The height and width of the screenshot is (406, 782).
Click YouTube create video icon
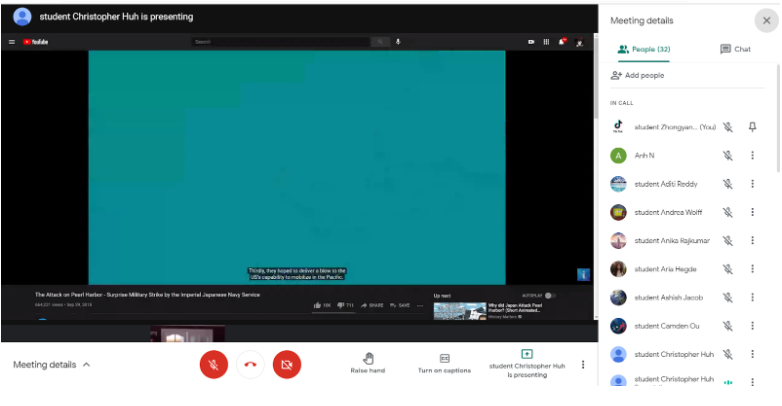[x=531, y=42]
